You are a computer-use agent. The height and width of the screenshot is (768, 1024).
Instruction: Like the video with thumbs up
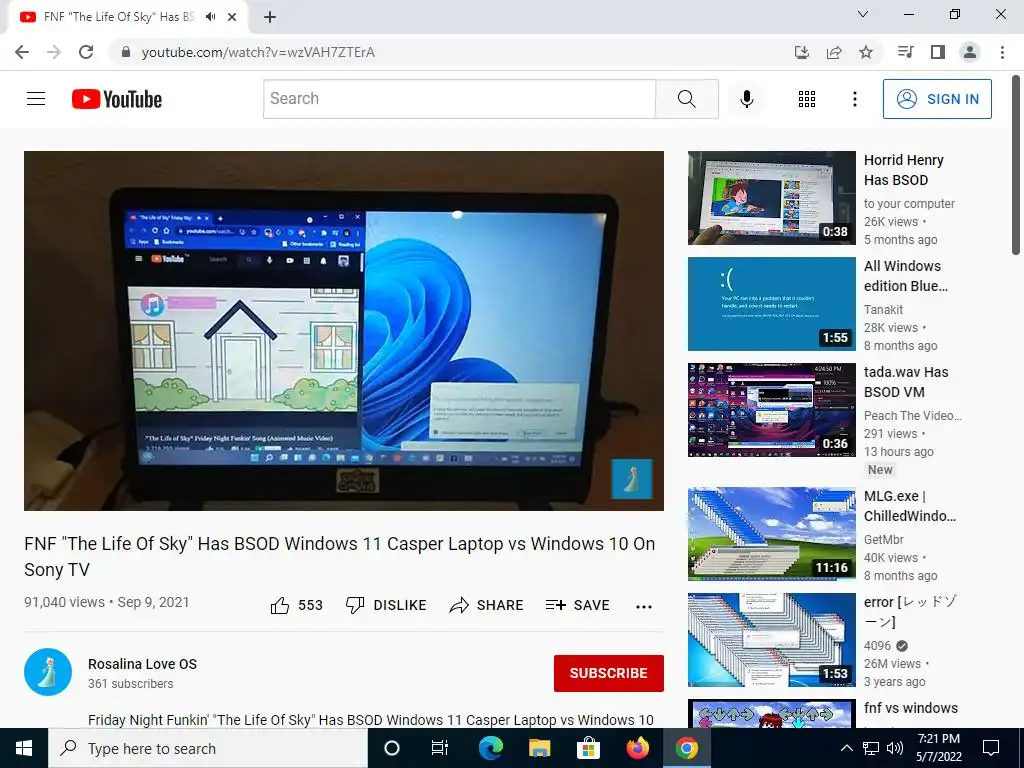pos(296,605)
